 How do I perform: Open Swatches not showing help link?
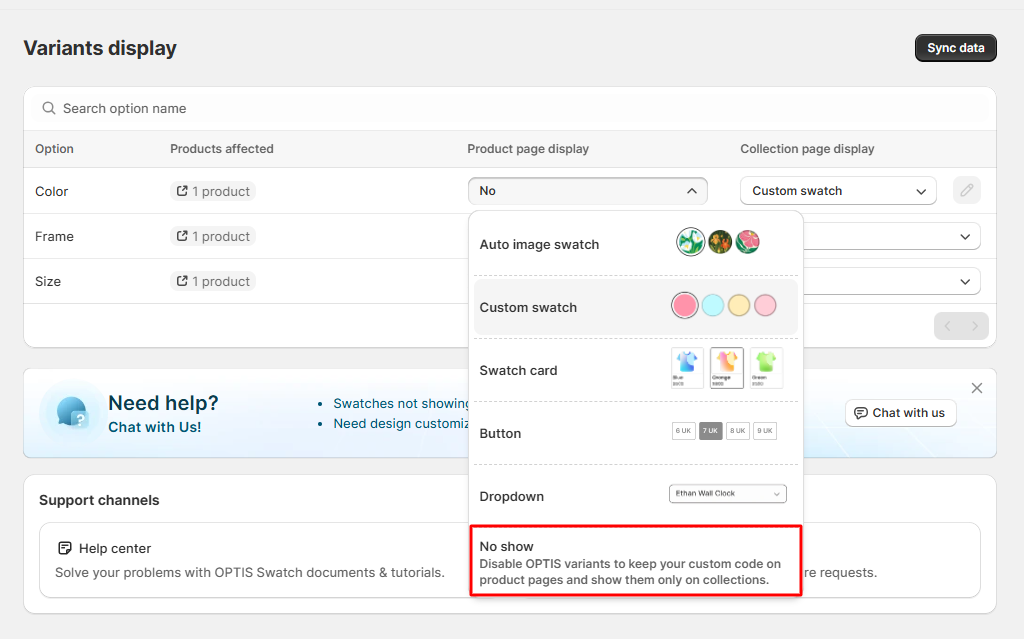(401, 404)
